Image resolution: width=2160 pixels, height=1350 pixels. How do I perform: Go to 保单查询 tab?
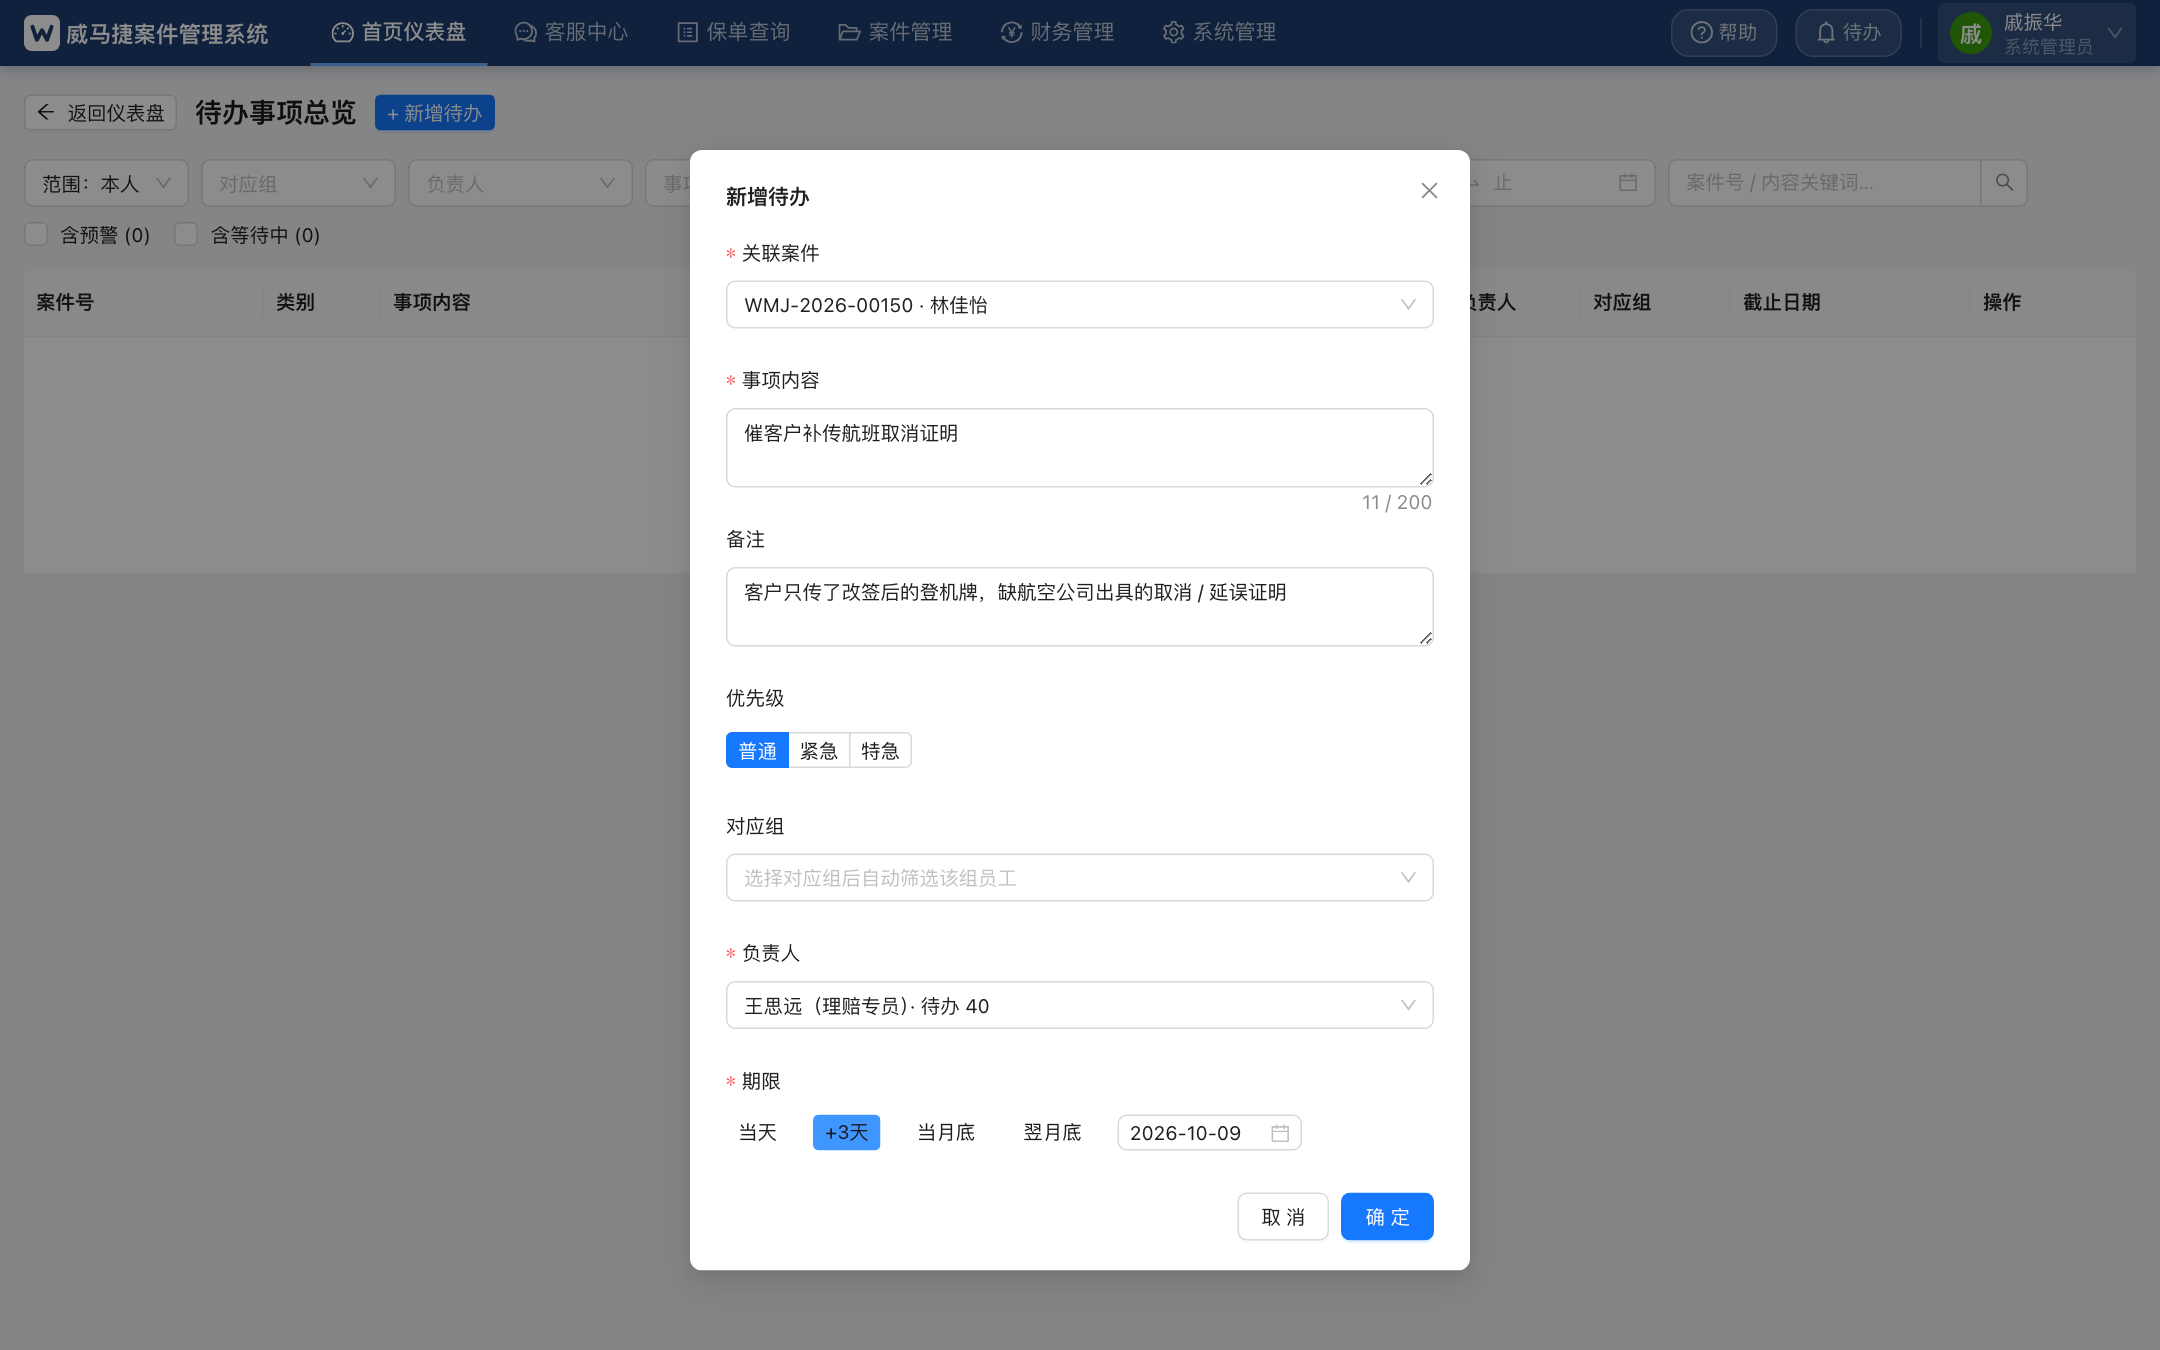coord(734,33)
